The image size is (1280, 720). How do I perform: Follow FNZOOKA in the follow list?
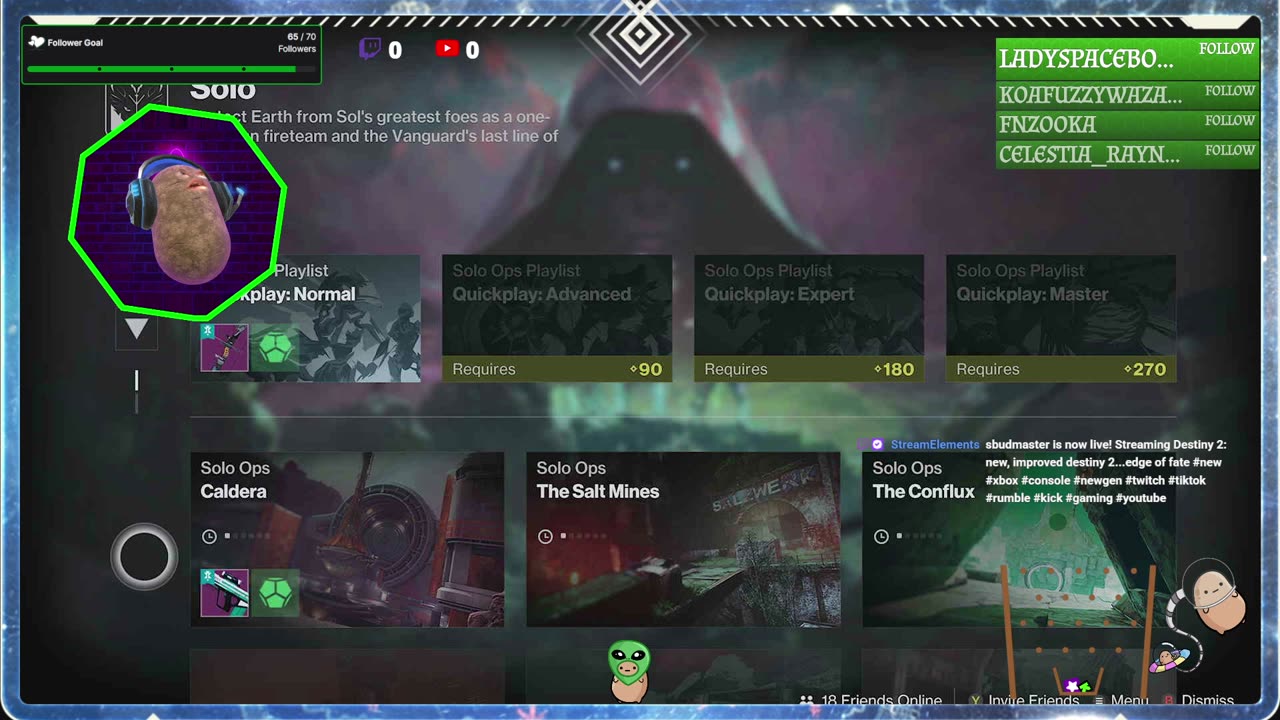1127,125
